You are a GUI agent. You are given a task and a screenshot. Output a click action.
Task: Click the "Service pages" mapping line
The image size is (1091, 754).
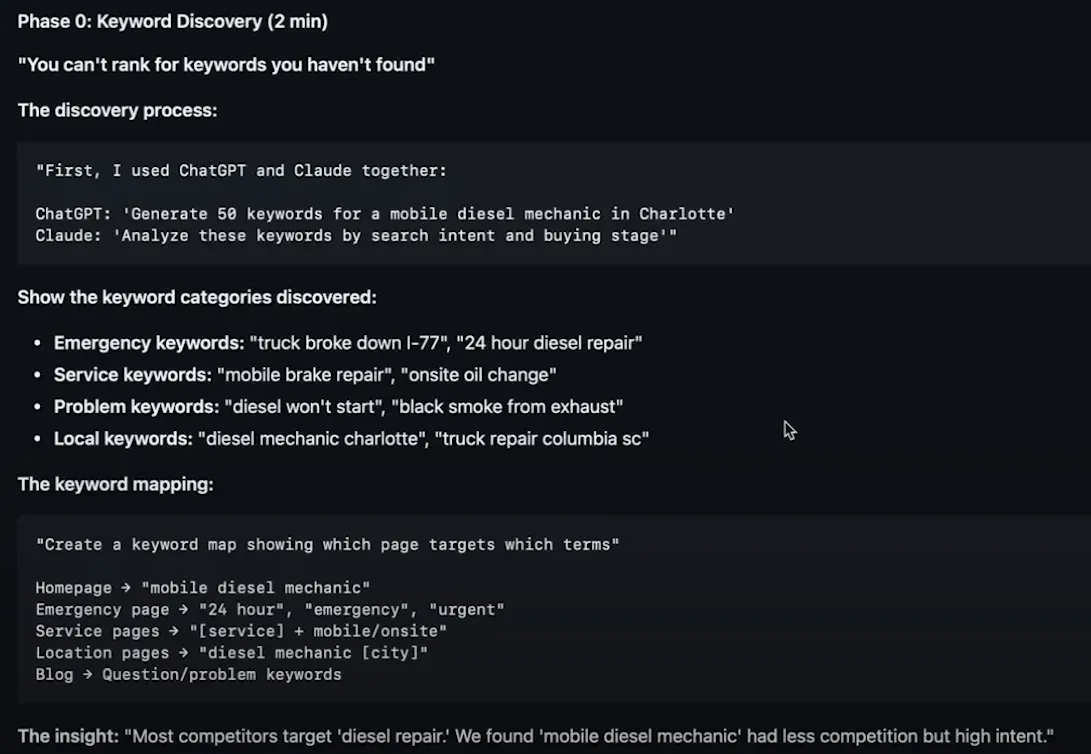pyautogui.click(x=241, y=631)
